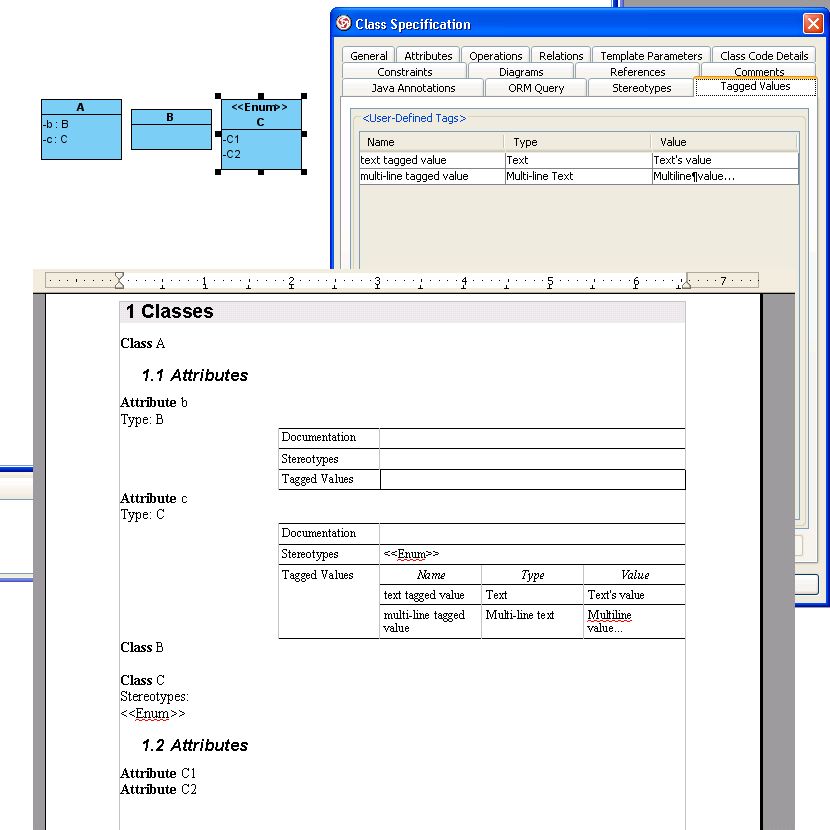This screenshot has height=830, width=830.
Task: Open the References tab
Action: pyautogui.click(x=637, y=71)
